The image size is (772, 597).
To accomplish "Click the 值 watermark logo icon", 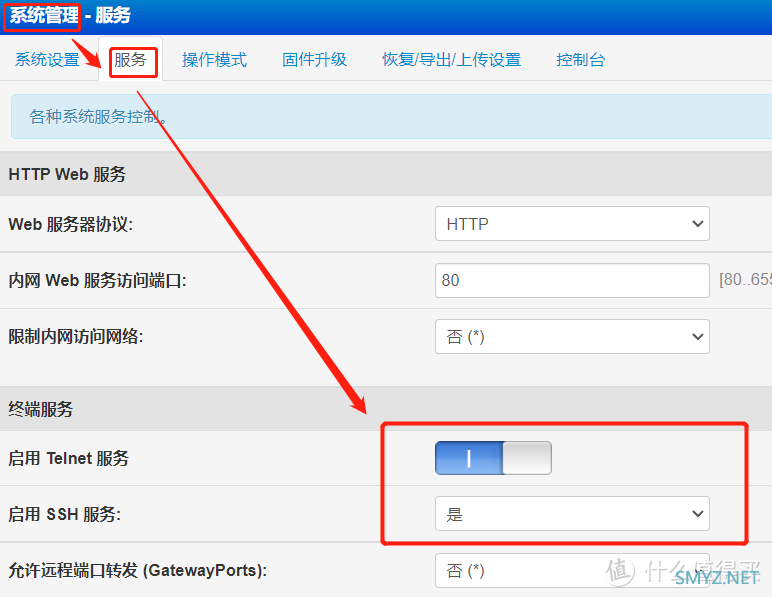I will pyautogui.click(x=621, y=571).
